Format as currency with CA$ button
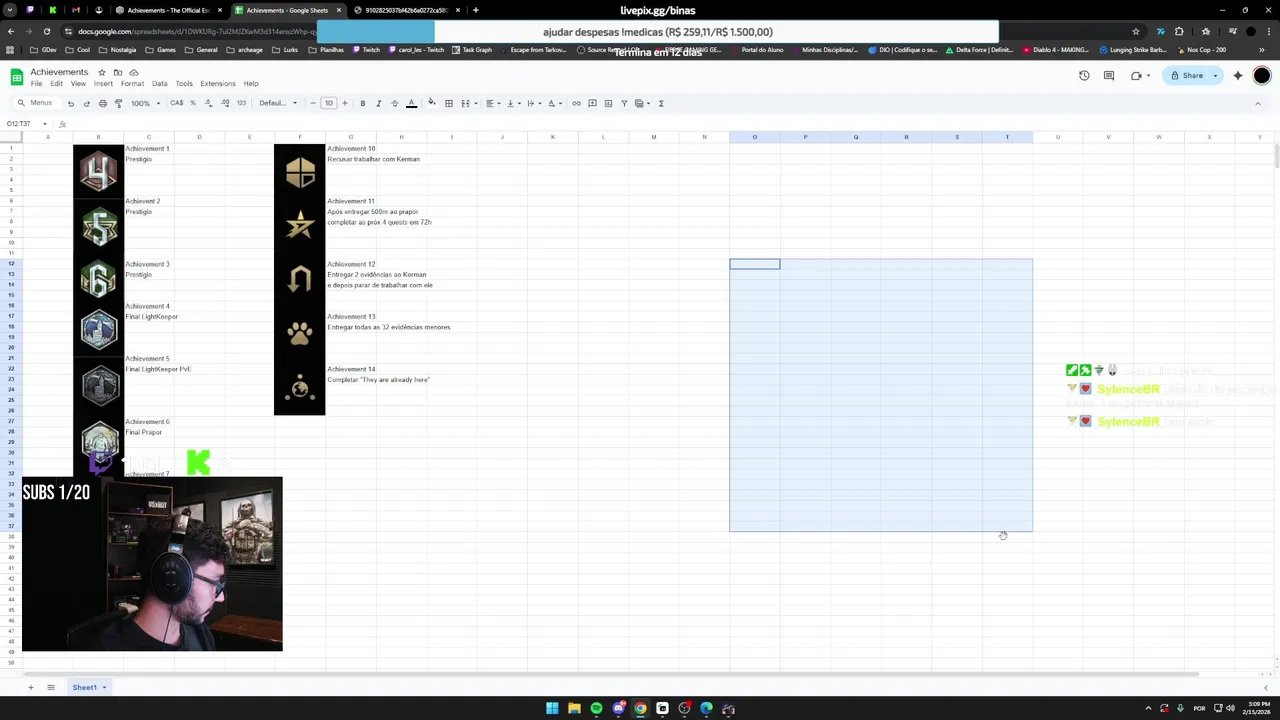Image resolution: width=1280 pixels, height=720 pixels. point(177,103)
